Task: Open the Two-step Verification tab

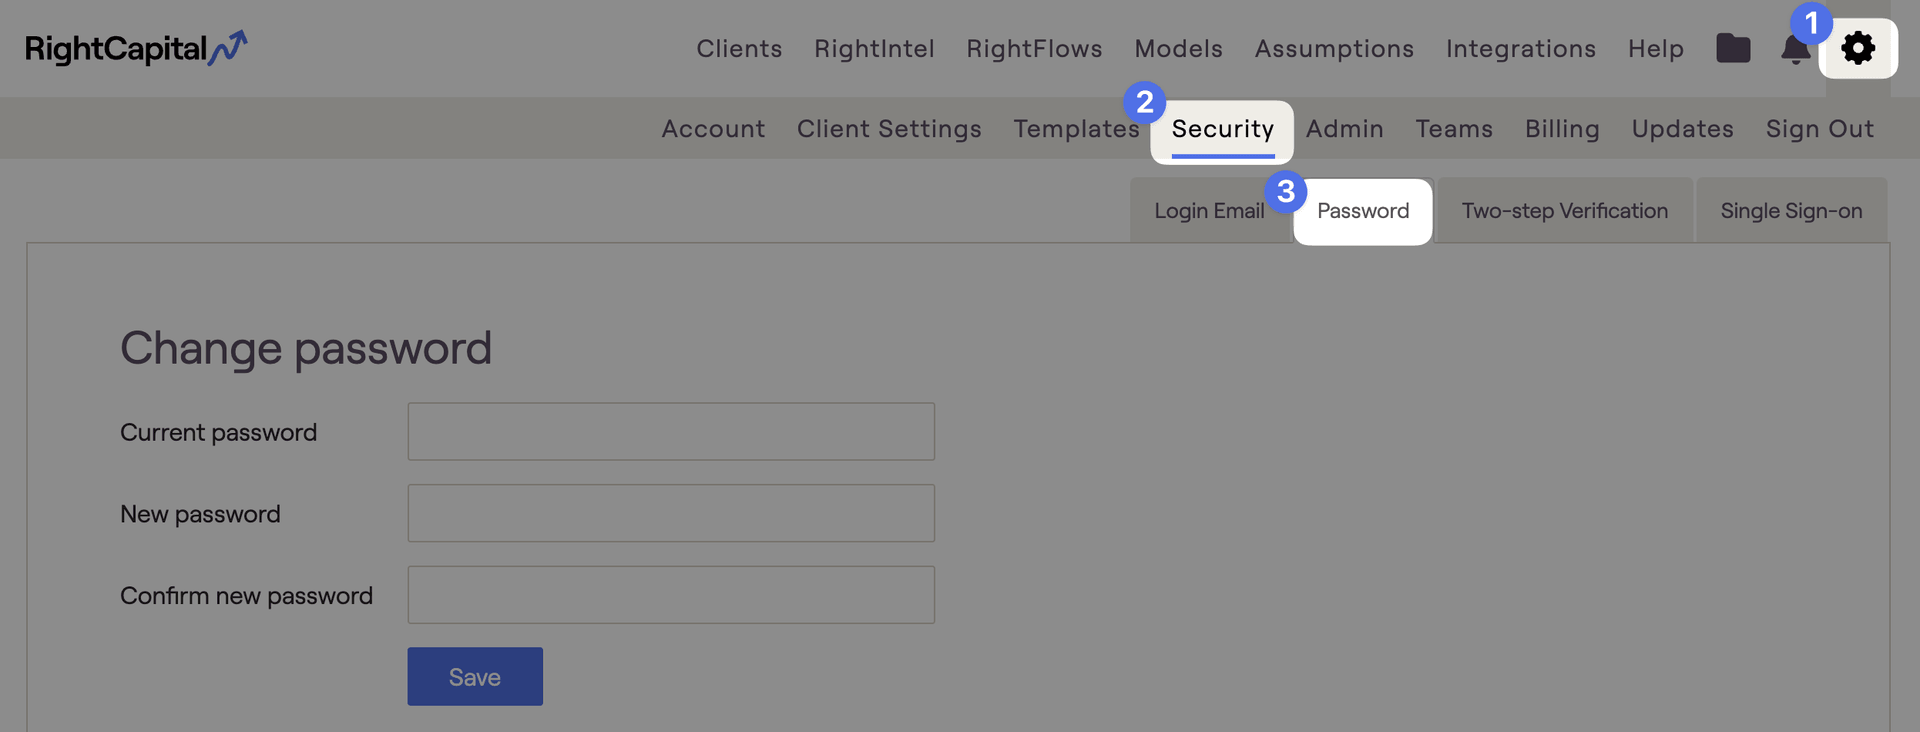Action: coord(1564,210)
